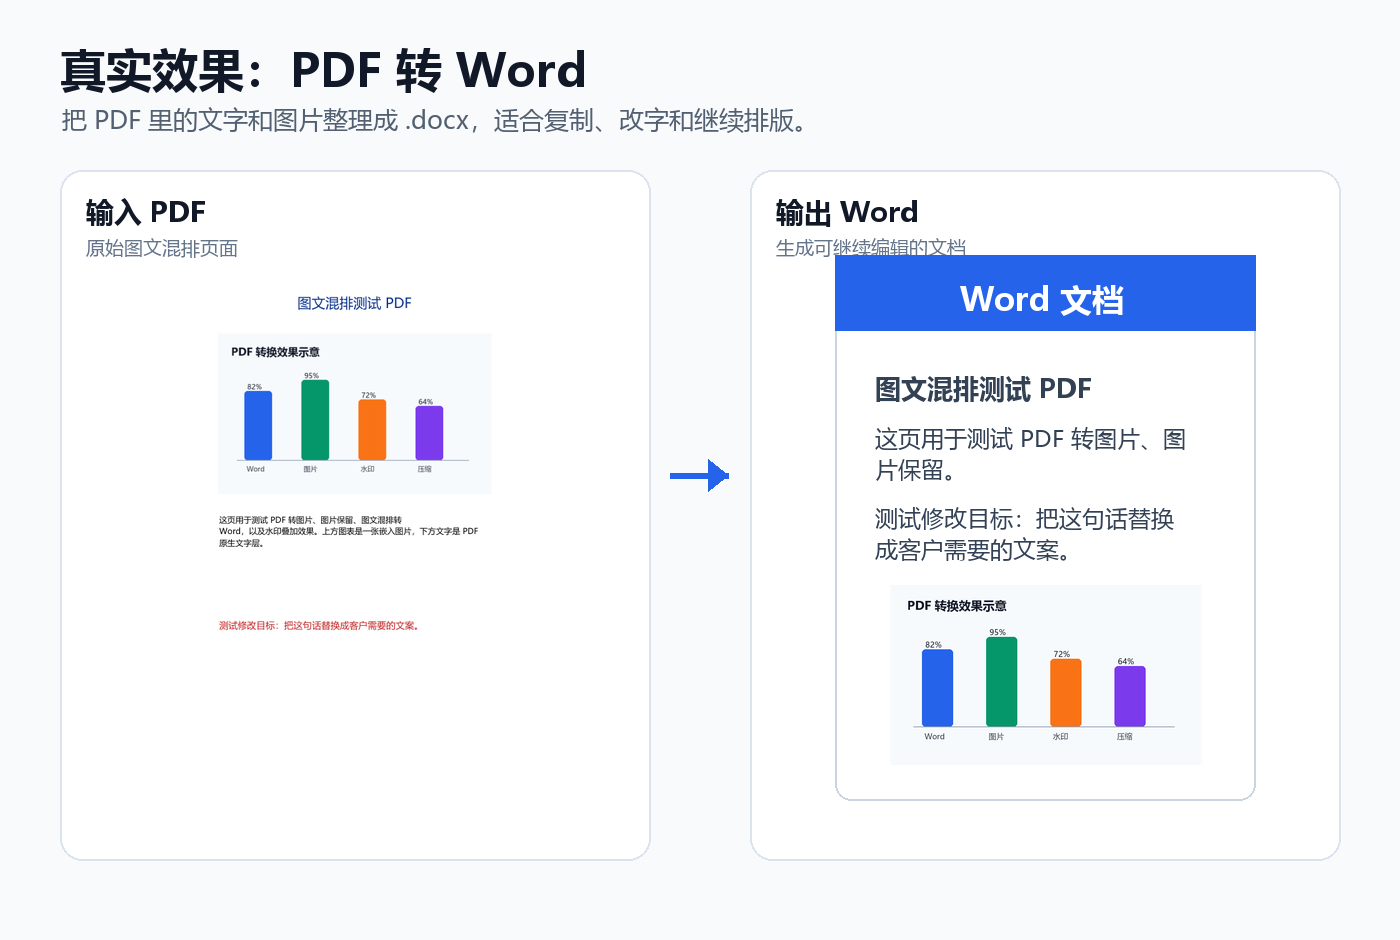The width and height of the screenshot is (1400, 940).
Task: Click the "82%" label in the input PDF chart
Action: (x=255, y=387)
